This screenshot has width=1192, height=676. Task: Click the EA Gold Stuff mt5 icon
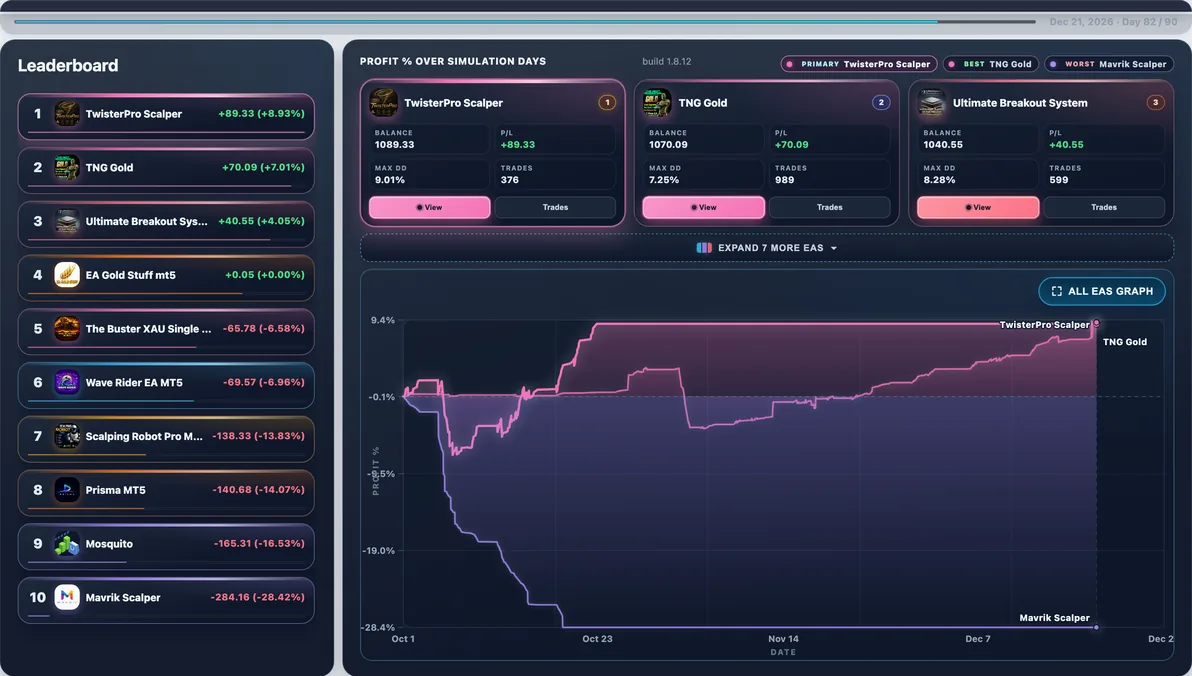(x=67, y=275)
